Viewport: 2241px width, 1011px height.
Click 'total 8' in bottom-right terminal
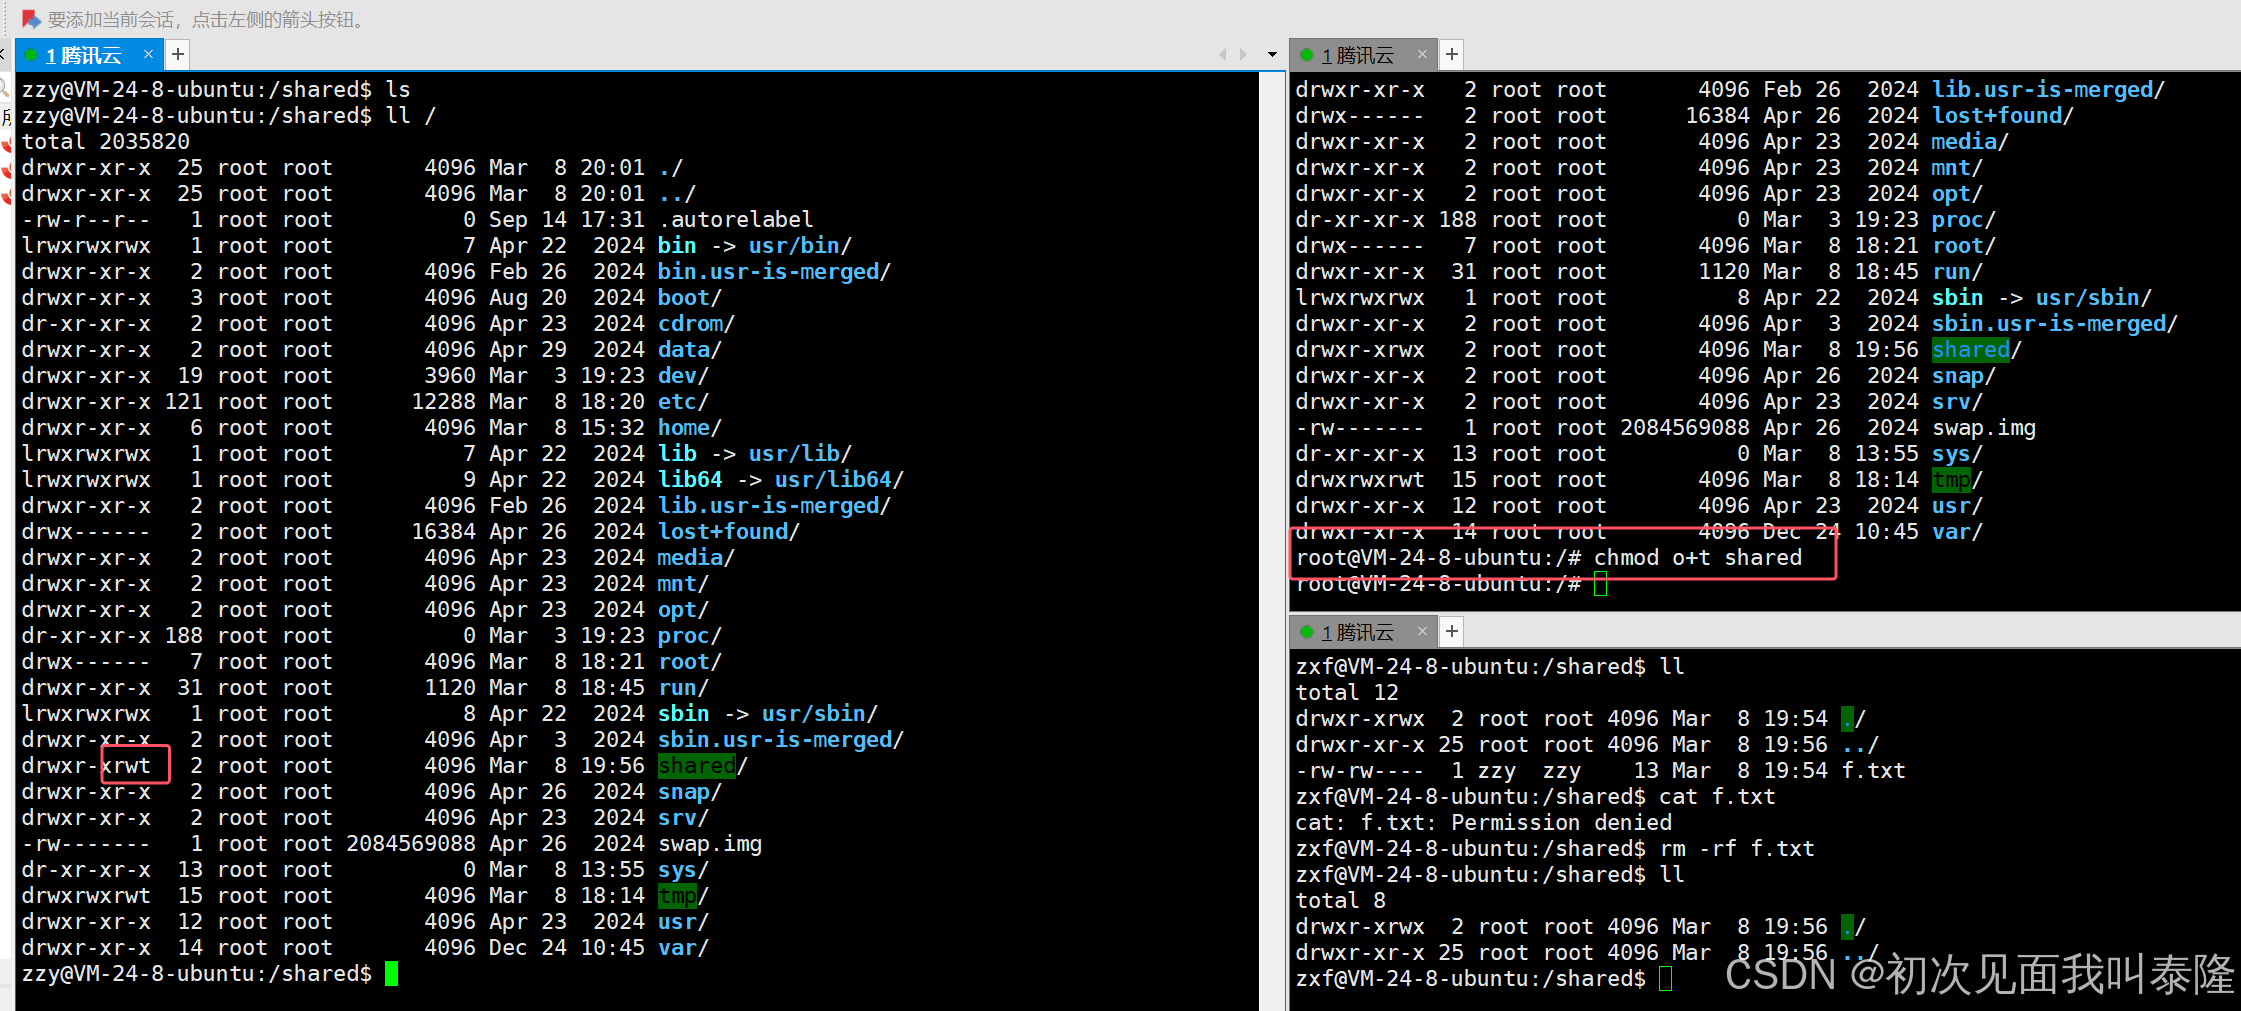(x=1341, y=900)
